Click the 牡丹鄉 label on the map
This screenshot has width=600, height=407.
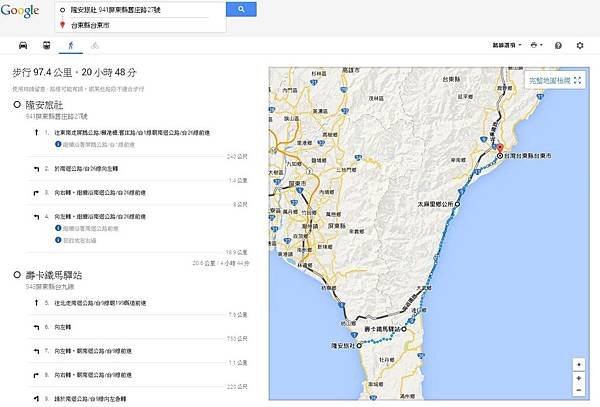pyautogui.click(x=386, y=360)
